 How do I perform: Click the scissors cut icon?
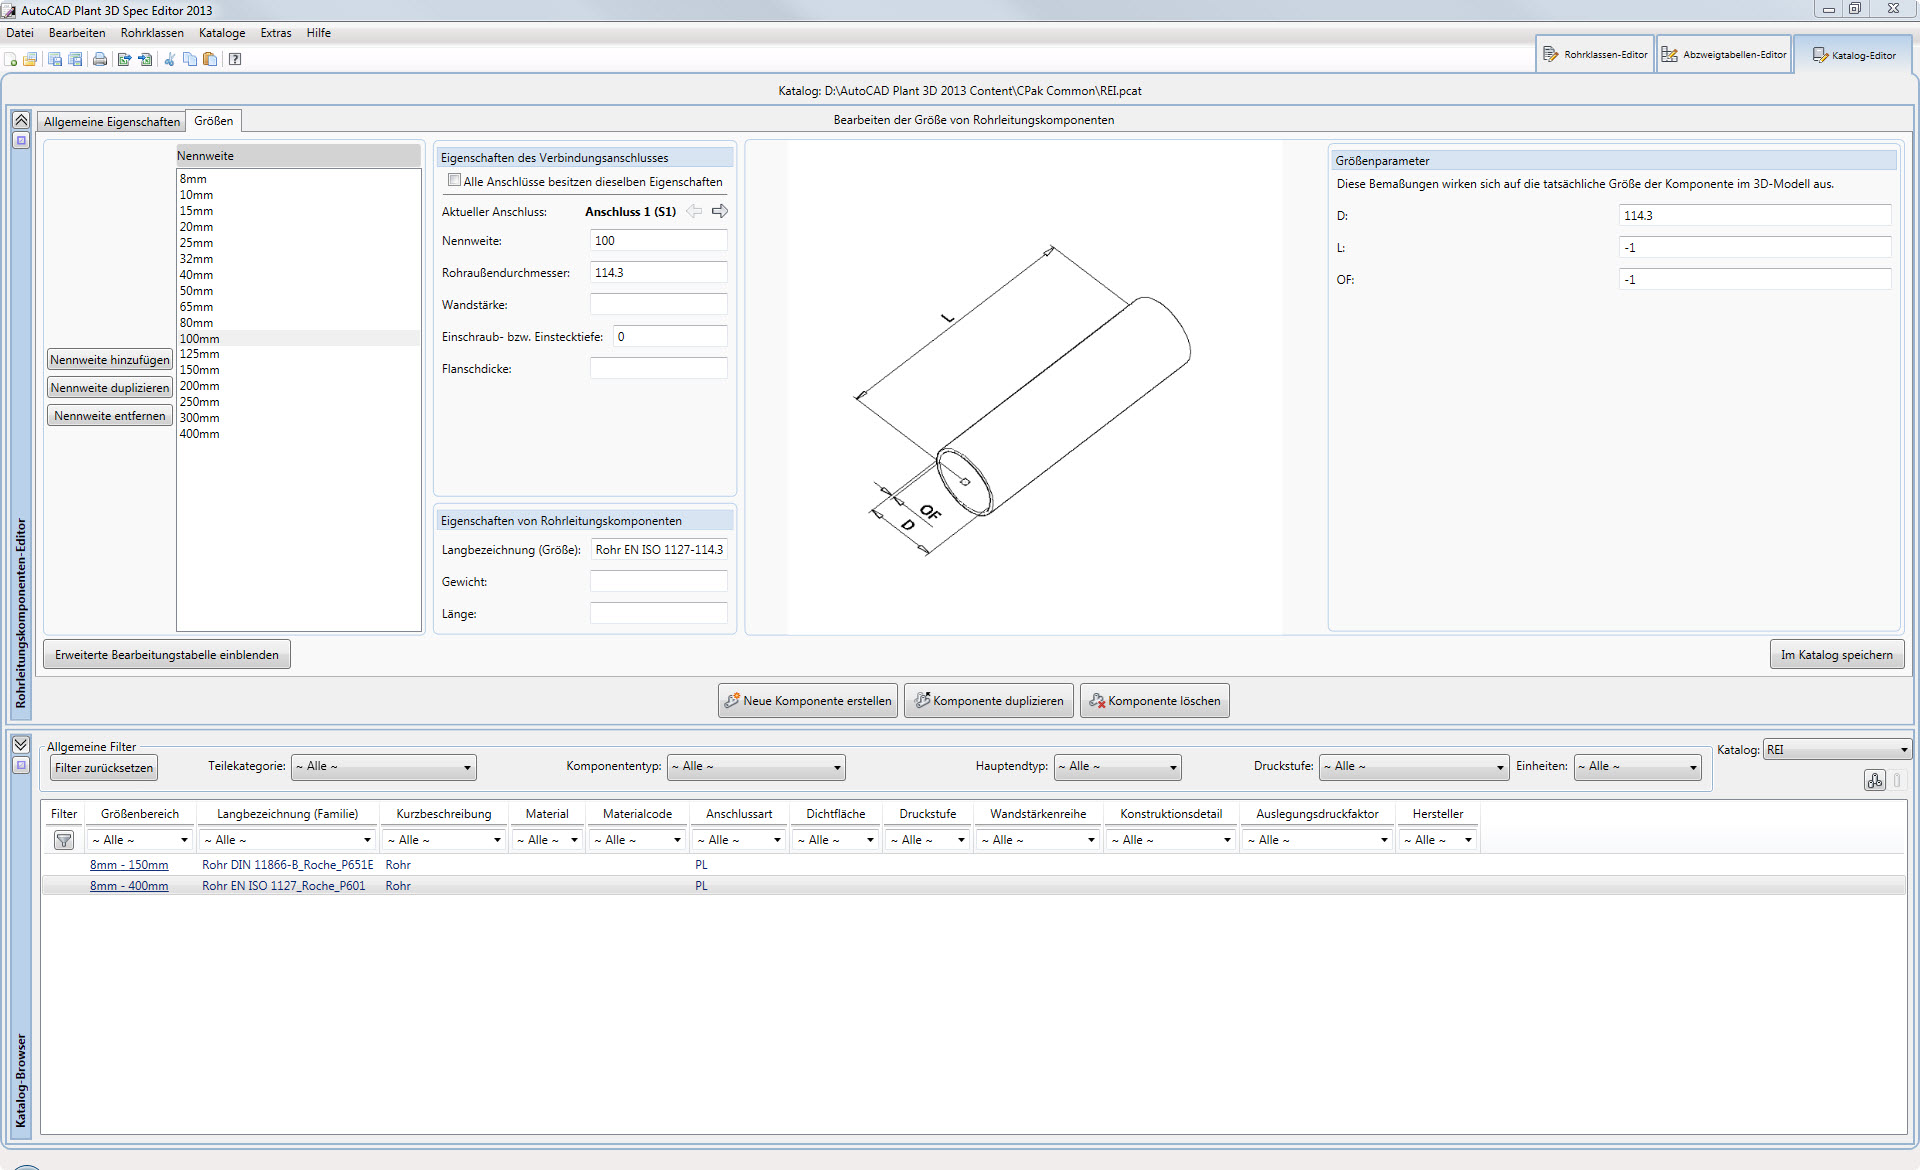[x=170, y=60]
